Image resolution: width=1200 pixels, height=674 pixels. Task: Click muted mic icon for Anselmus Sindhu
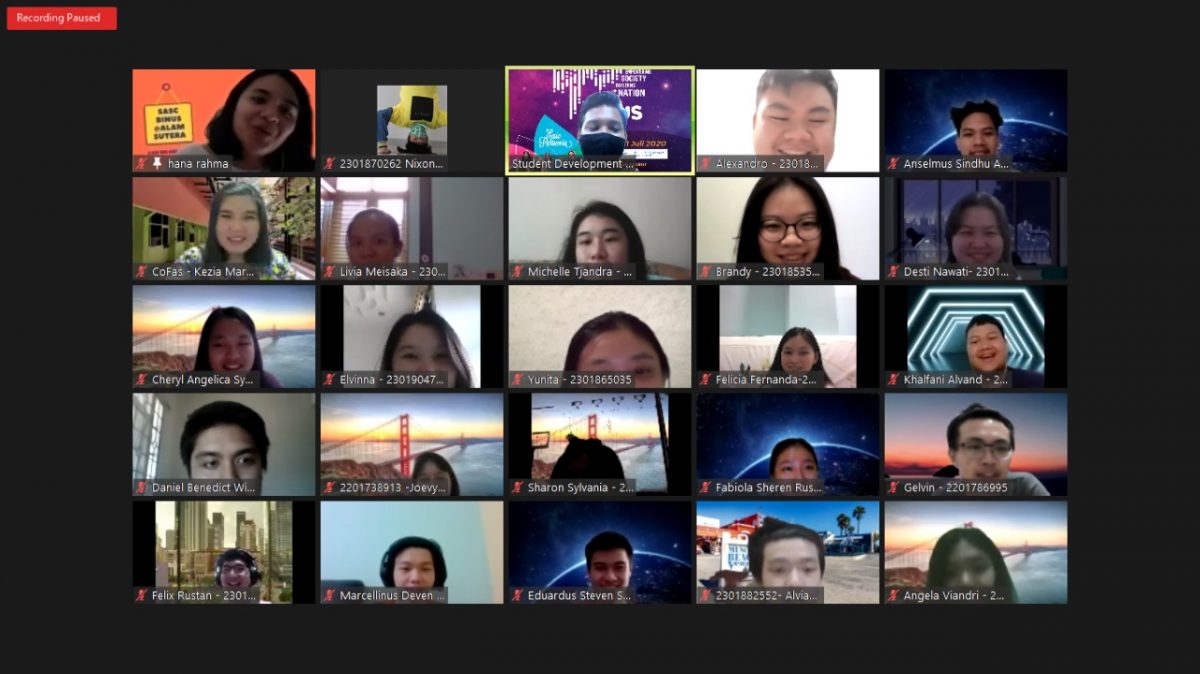pyautogui.click(x=894, y=163)
